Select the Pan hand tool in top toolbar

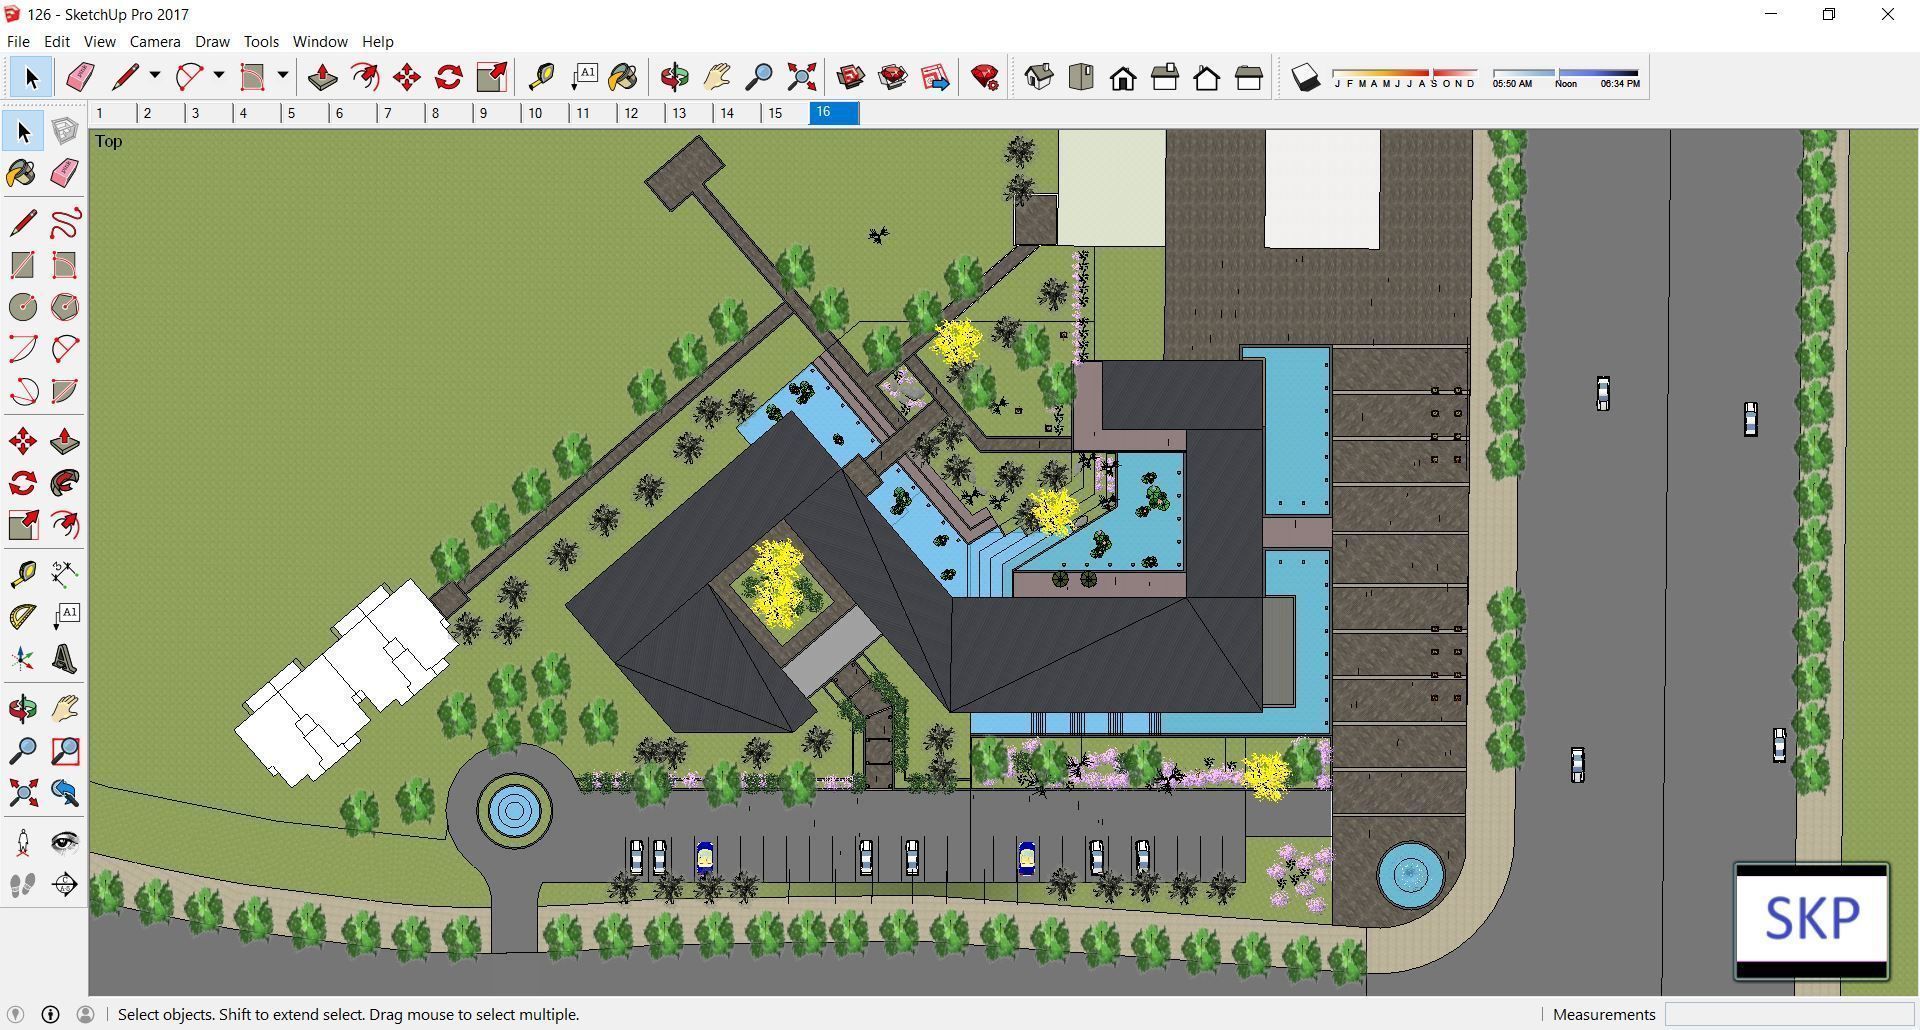(717, 77)
